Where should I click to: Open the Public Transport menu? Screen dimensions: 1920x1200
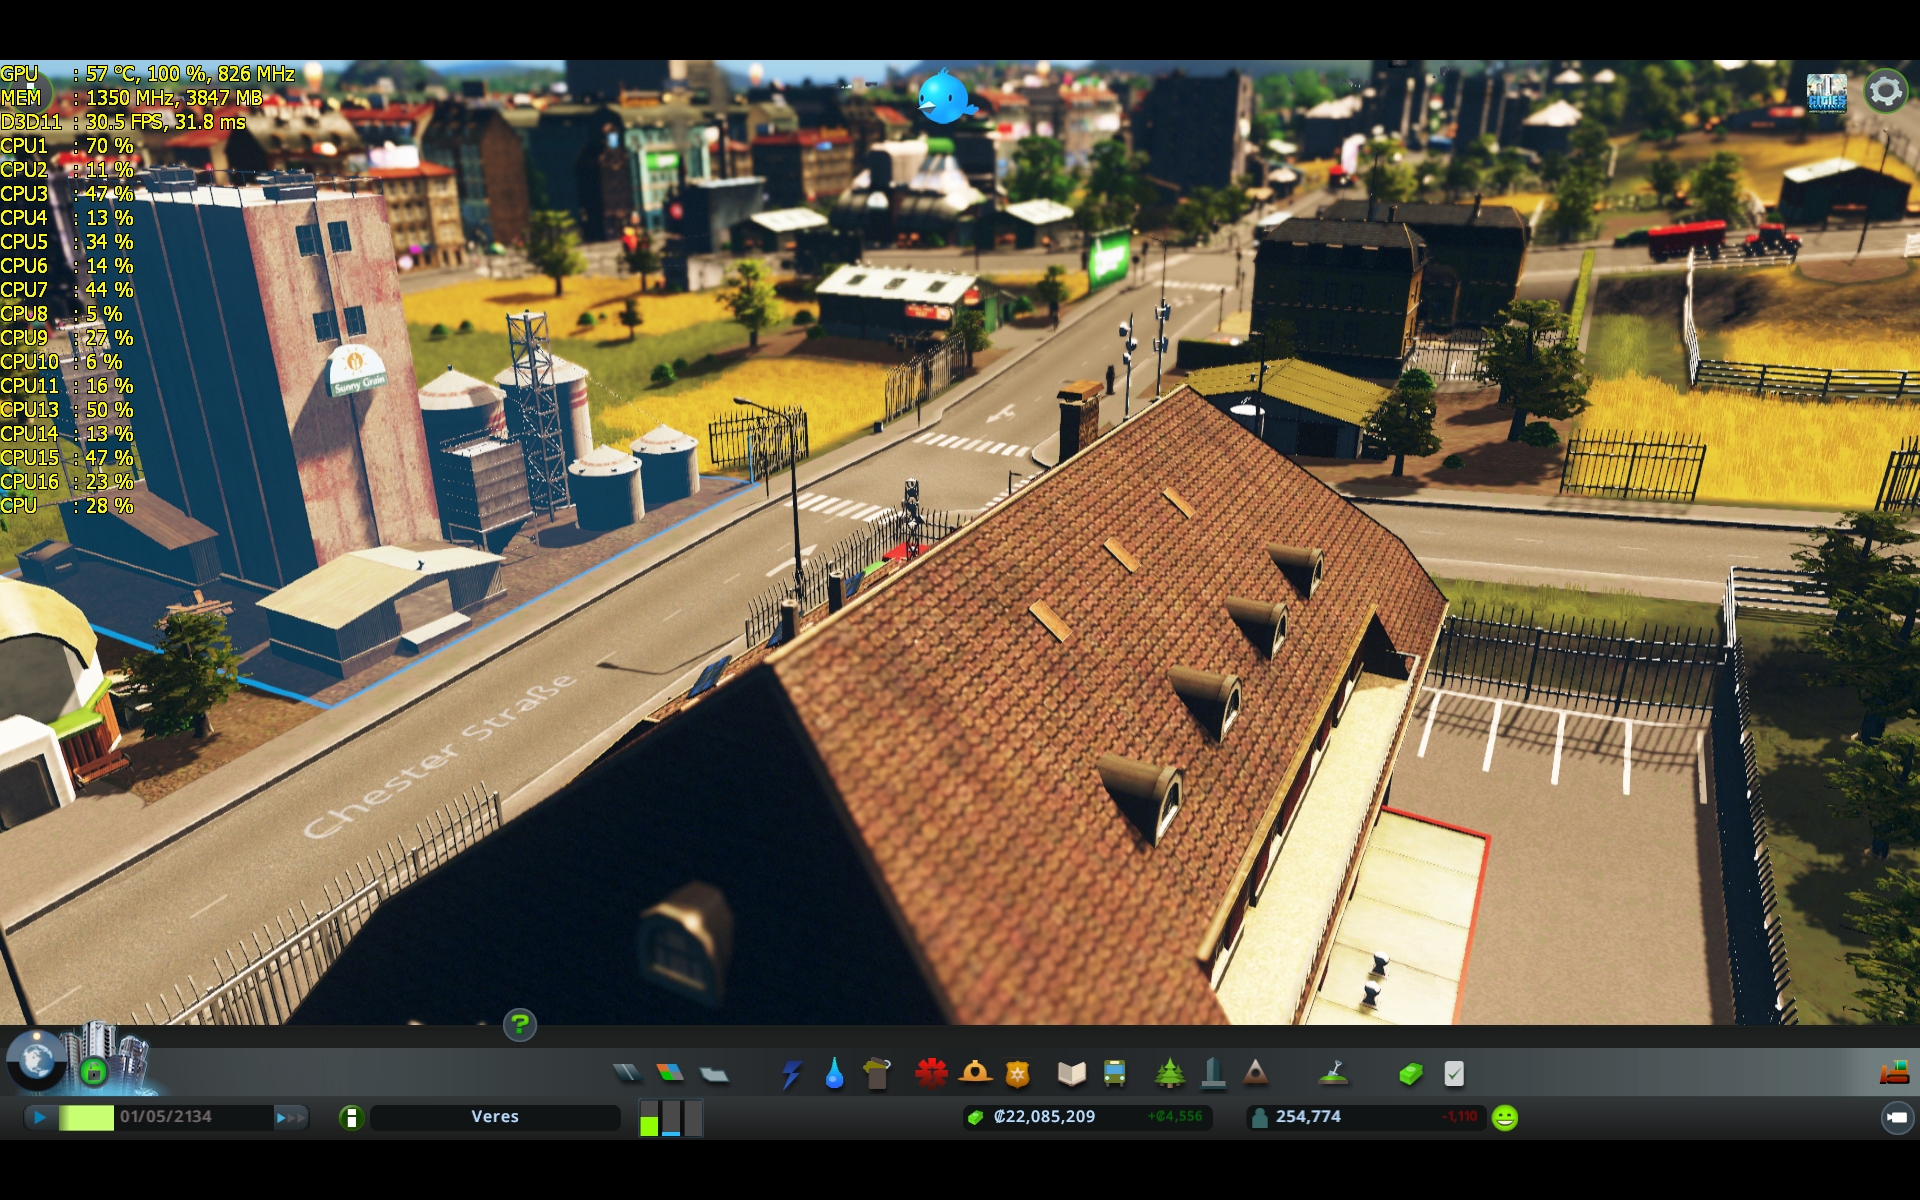coord(1114,1074)
